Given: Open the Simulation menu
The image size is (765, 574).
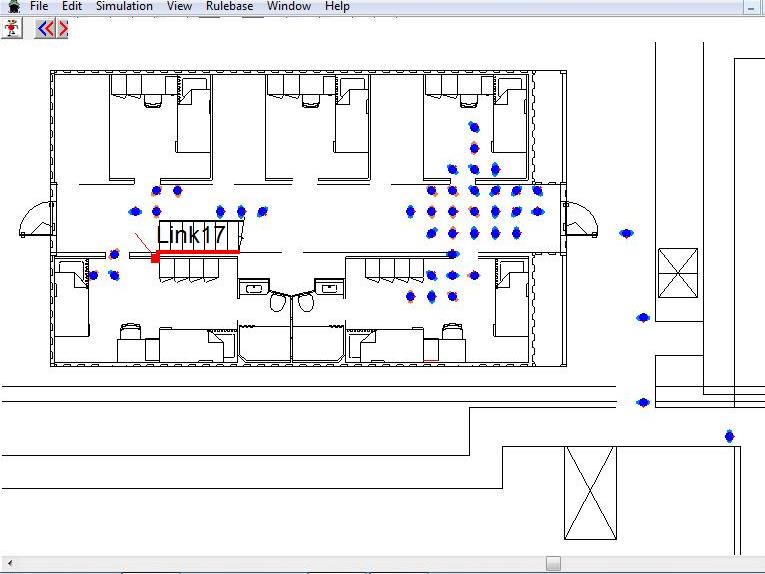Looking at the screenshot, I should (124, 6).
